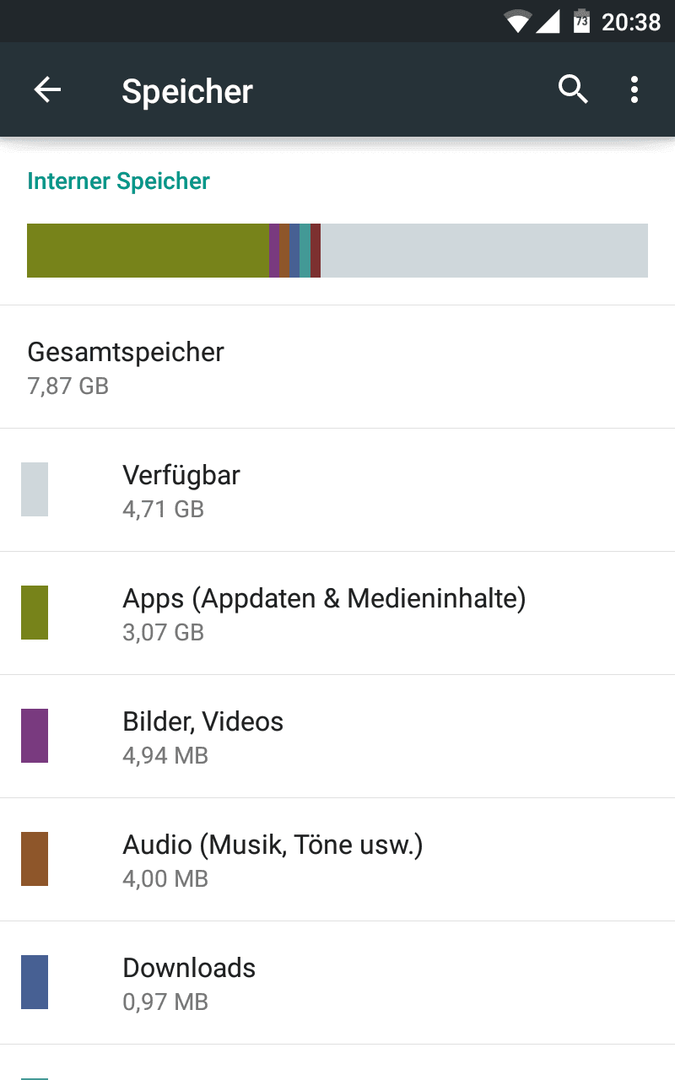Click the brown Audio color swatch
Image resolution: width=675 pixels, height=1080 pixels.
[34, 859]
